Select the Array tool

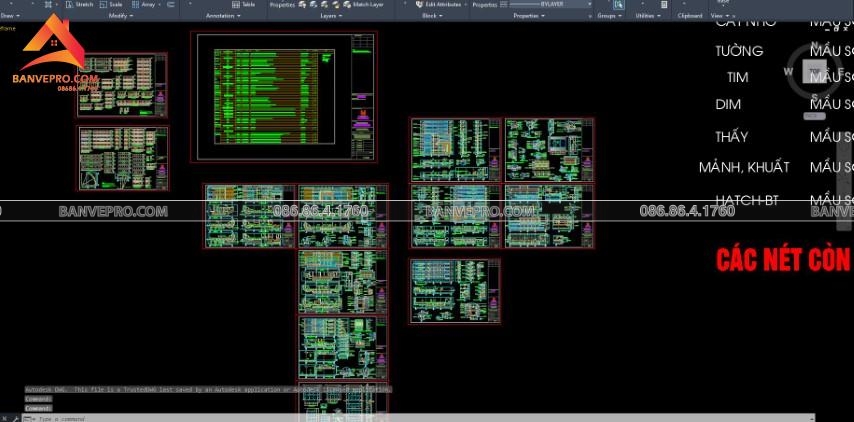144,4
